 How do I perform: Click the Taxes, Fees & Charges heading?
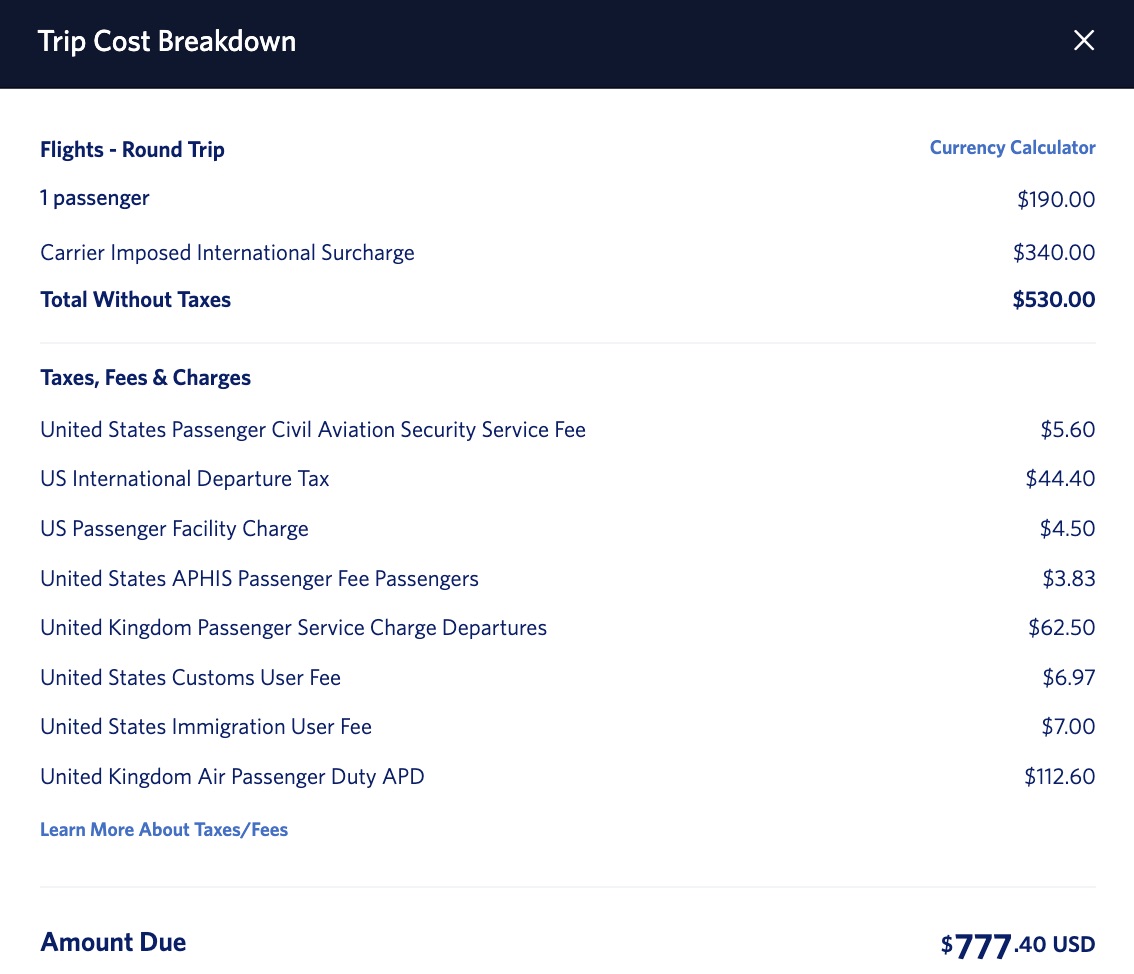145,377
